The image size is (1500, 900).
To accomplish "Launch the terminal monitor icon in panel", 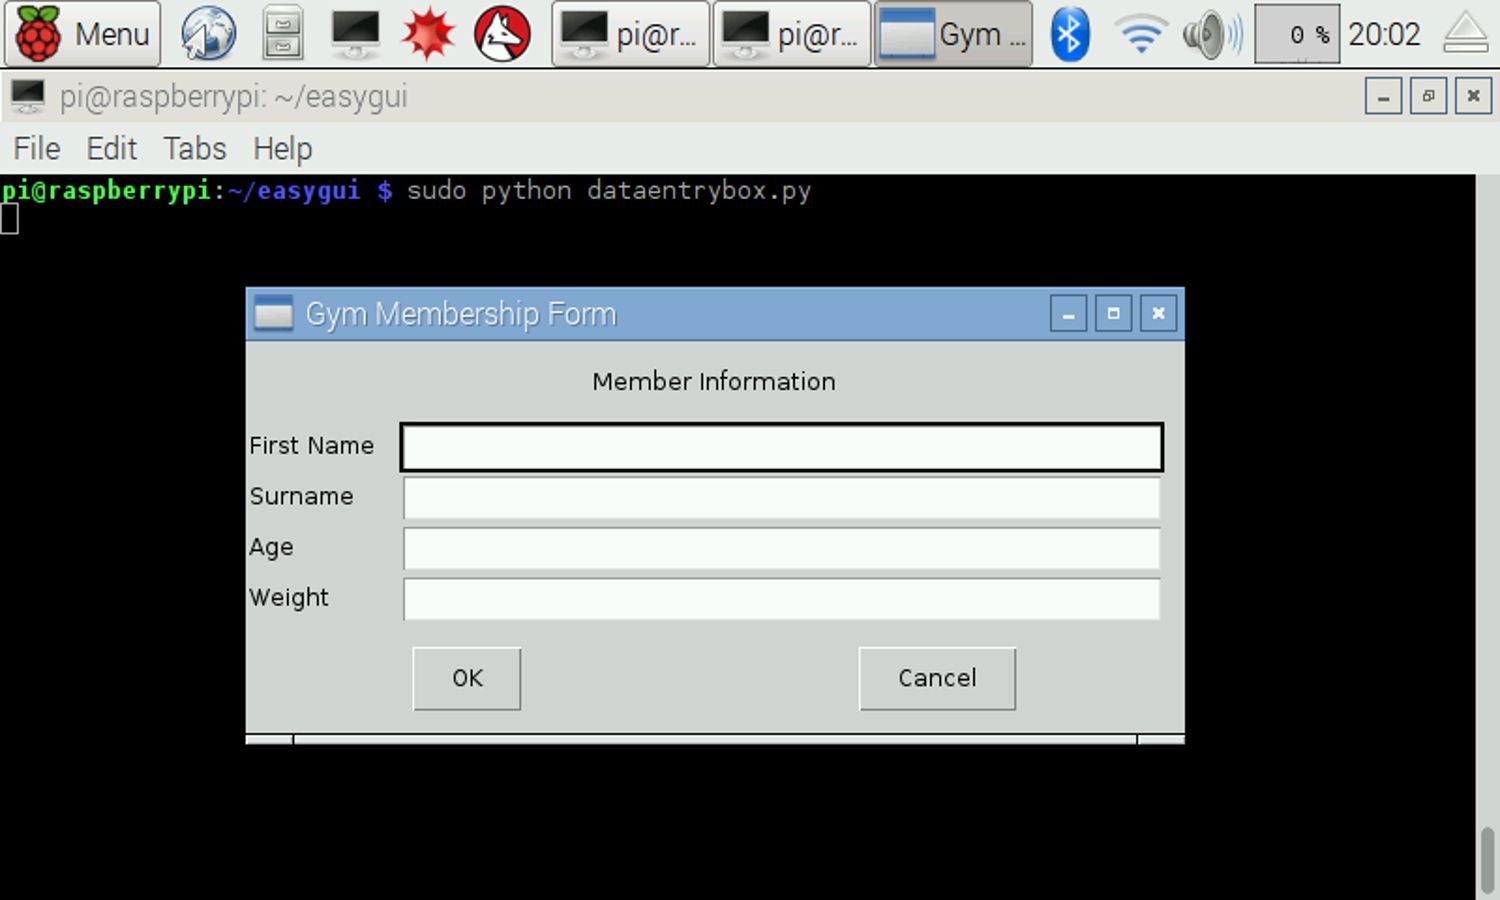I will click(x=355, y=33).
